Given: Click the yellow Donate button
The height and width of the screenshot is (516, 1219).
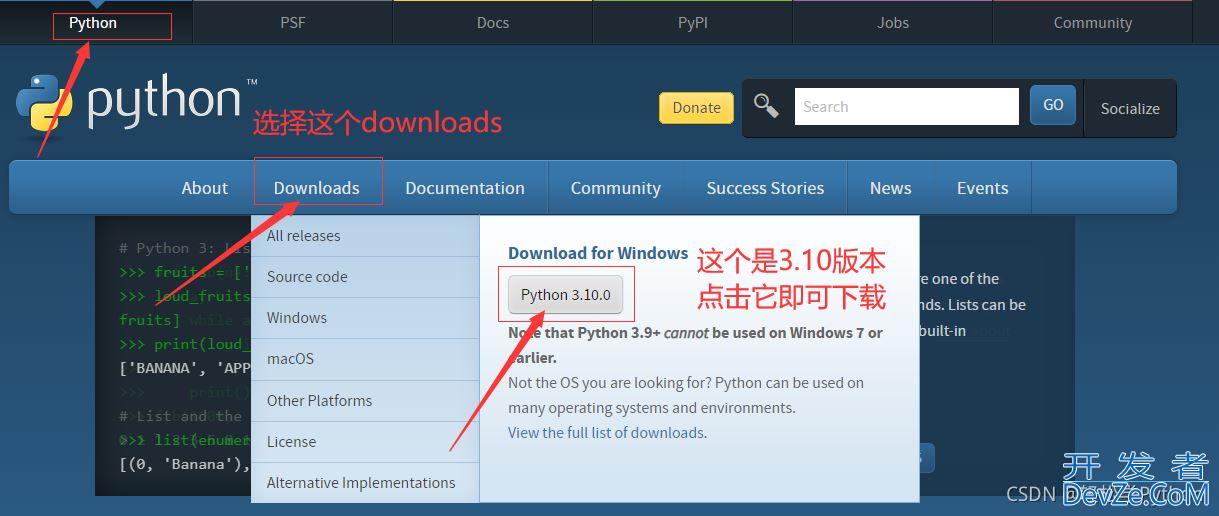Looking at the screenshot, I should point(696,108).
